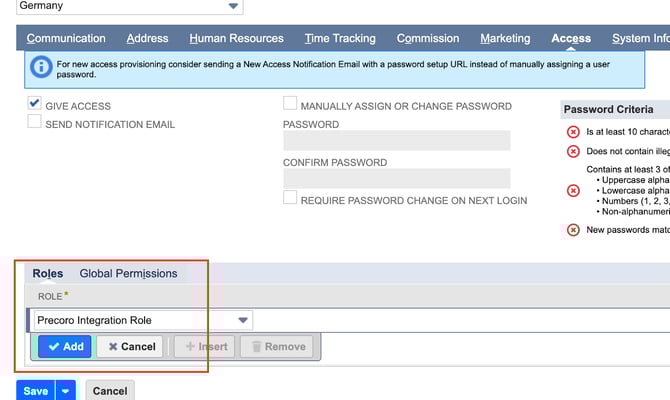Click the Add role button

click(65, 347)
